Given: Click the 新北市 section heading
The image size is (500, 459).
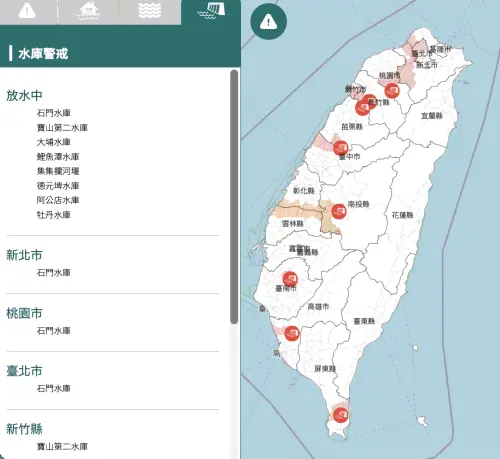Looking at the screenshot, I should [24, 255].
